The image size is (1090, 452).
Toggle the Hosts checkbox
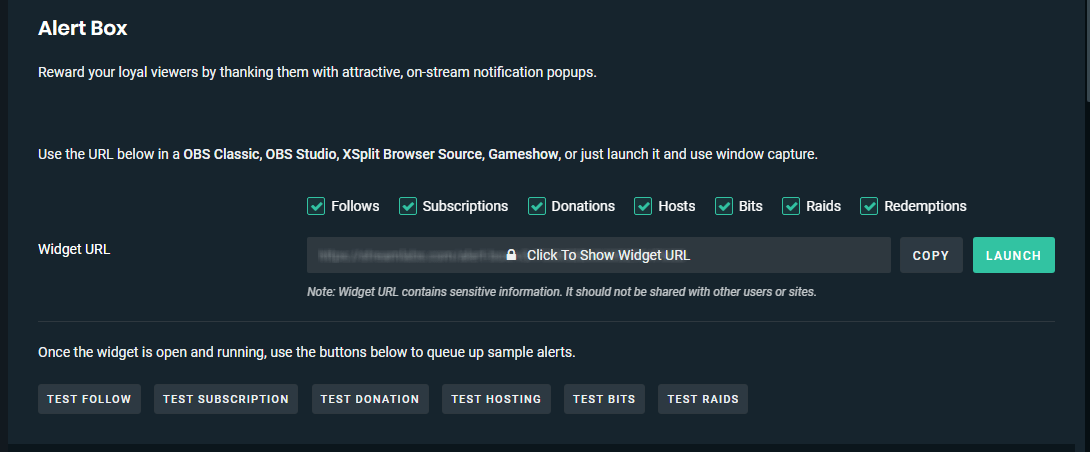pyautogui.click(x=643, y=206)
